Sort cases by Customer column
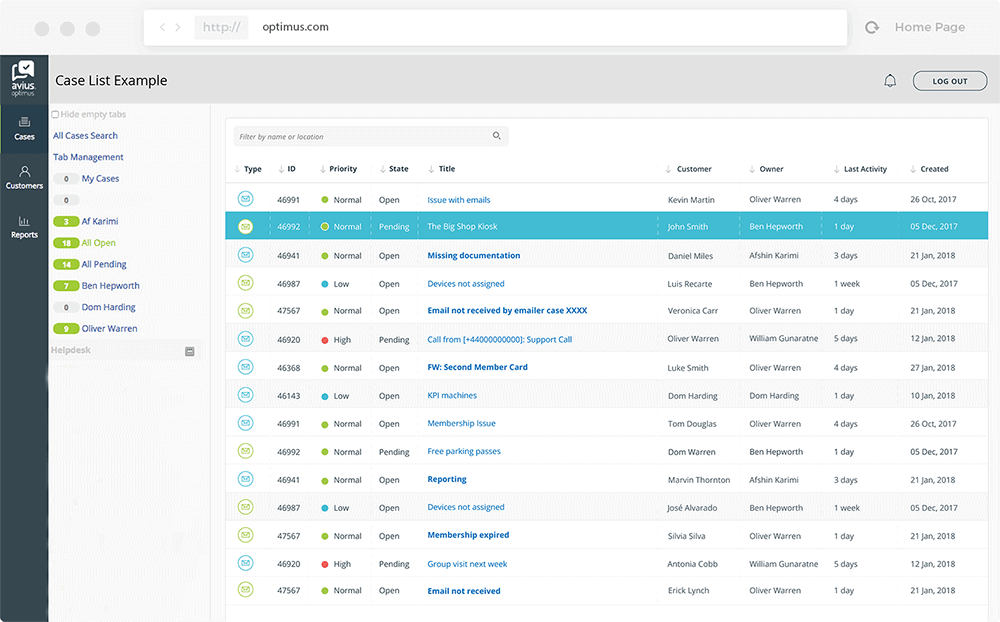Viewport: 1000px width, 622px height. 693,169
